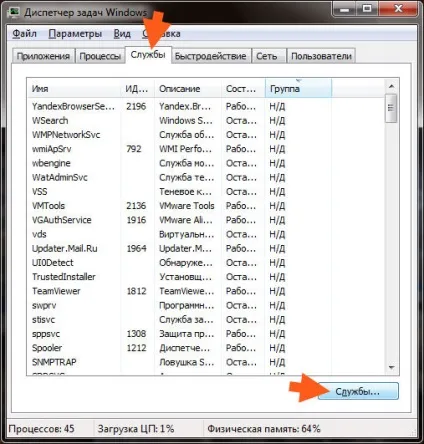Sort by the Описание column header
The width and height of the screenshot is (424, 444).
[188, 89]
